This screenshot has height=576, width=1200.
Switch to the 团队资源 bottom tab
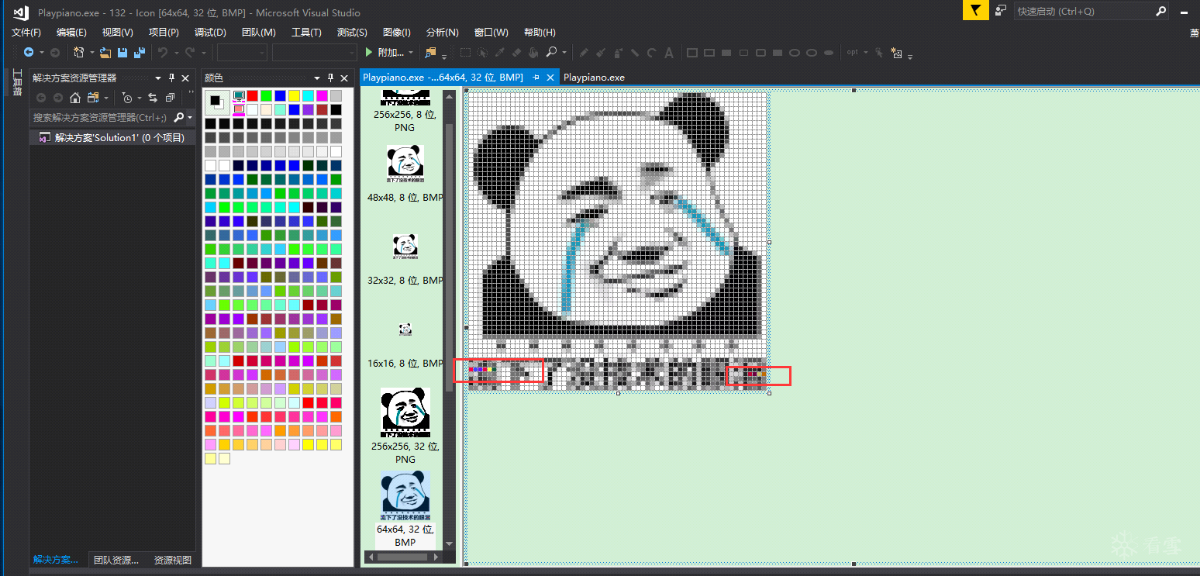click(115, 560)
